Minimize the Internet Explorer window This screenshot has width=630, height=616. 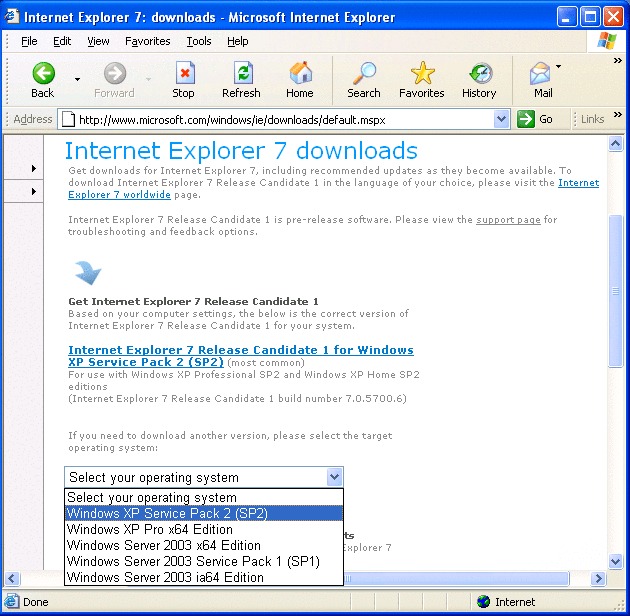tap(567, 17)
